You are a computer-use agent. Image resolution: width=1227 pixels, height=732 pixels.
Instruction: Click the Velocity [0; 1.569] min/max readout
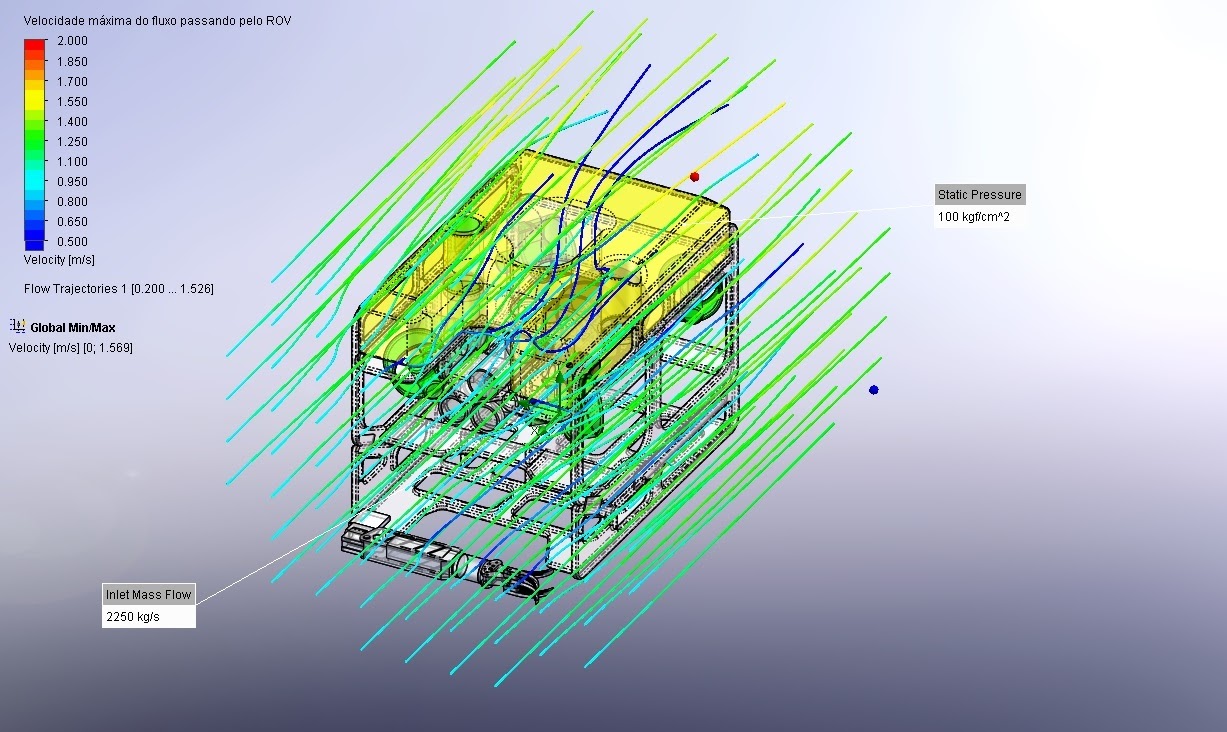(70, 348)
